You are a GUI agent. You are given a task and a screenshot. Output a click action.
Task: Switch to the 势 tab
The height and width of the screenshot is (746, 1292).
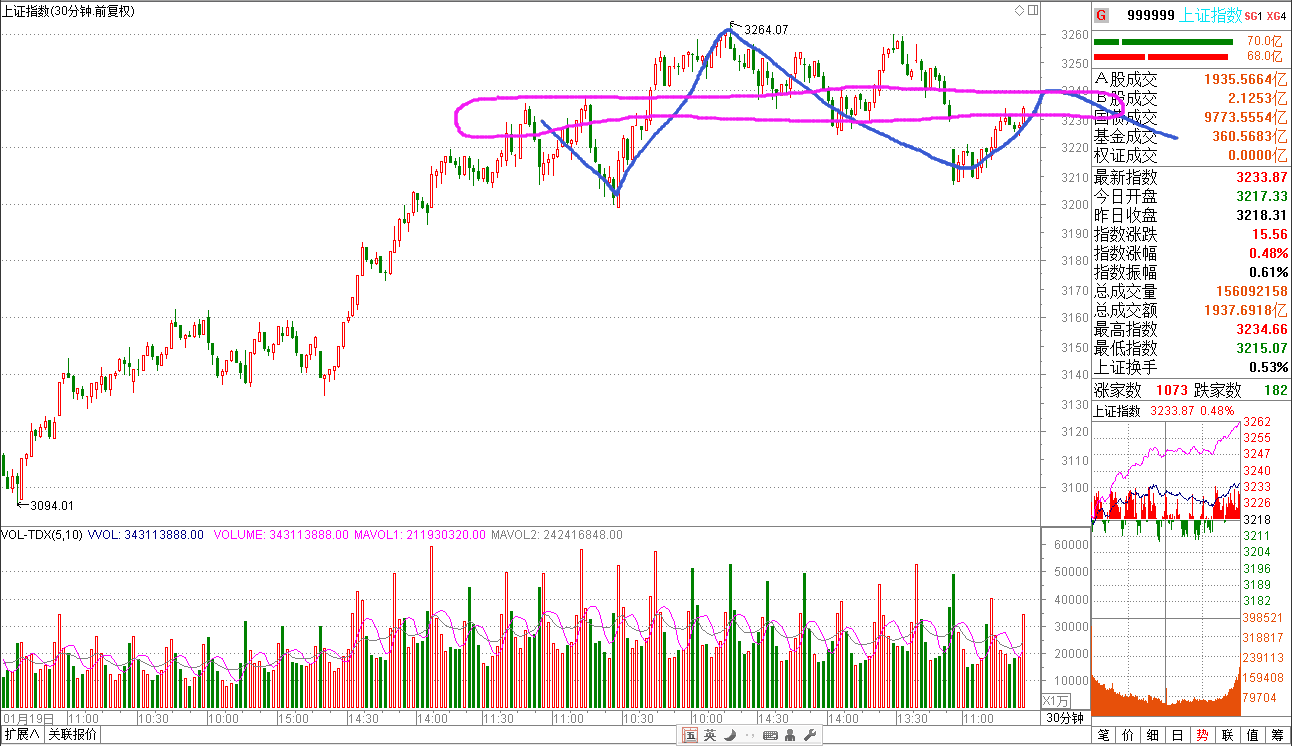click(1202, 735)
